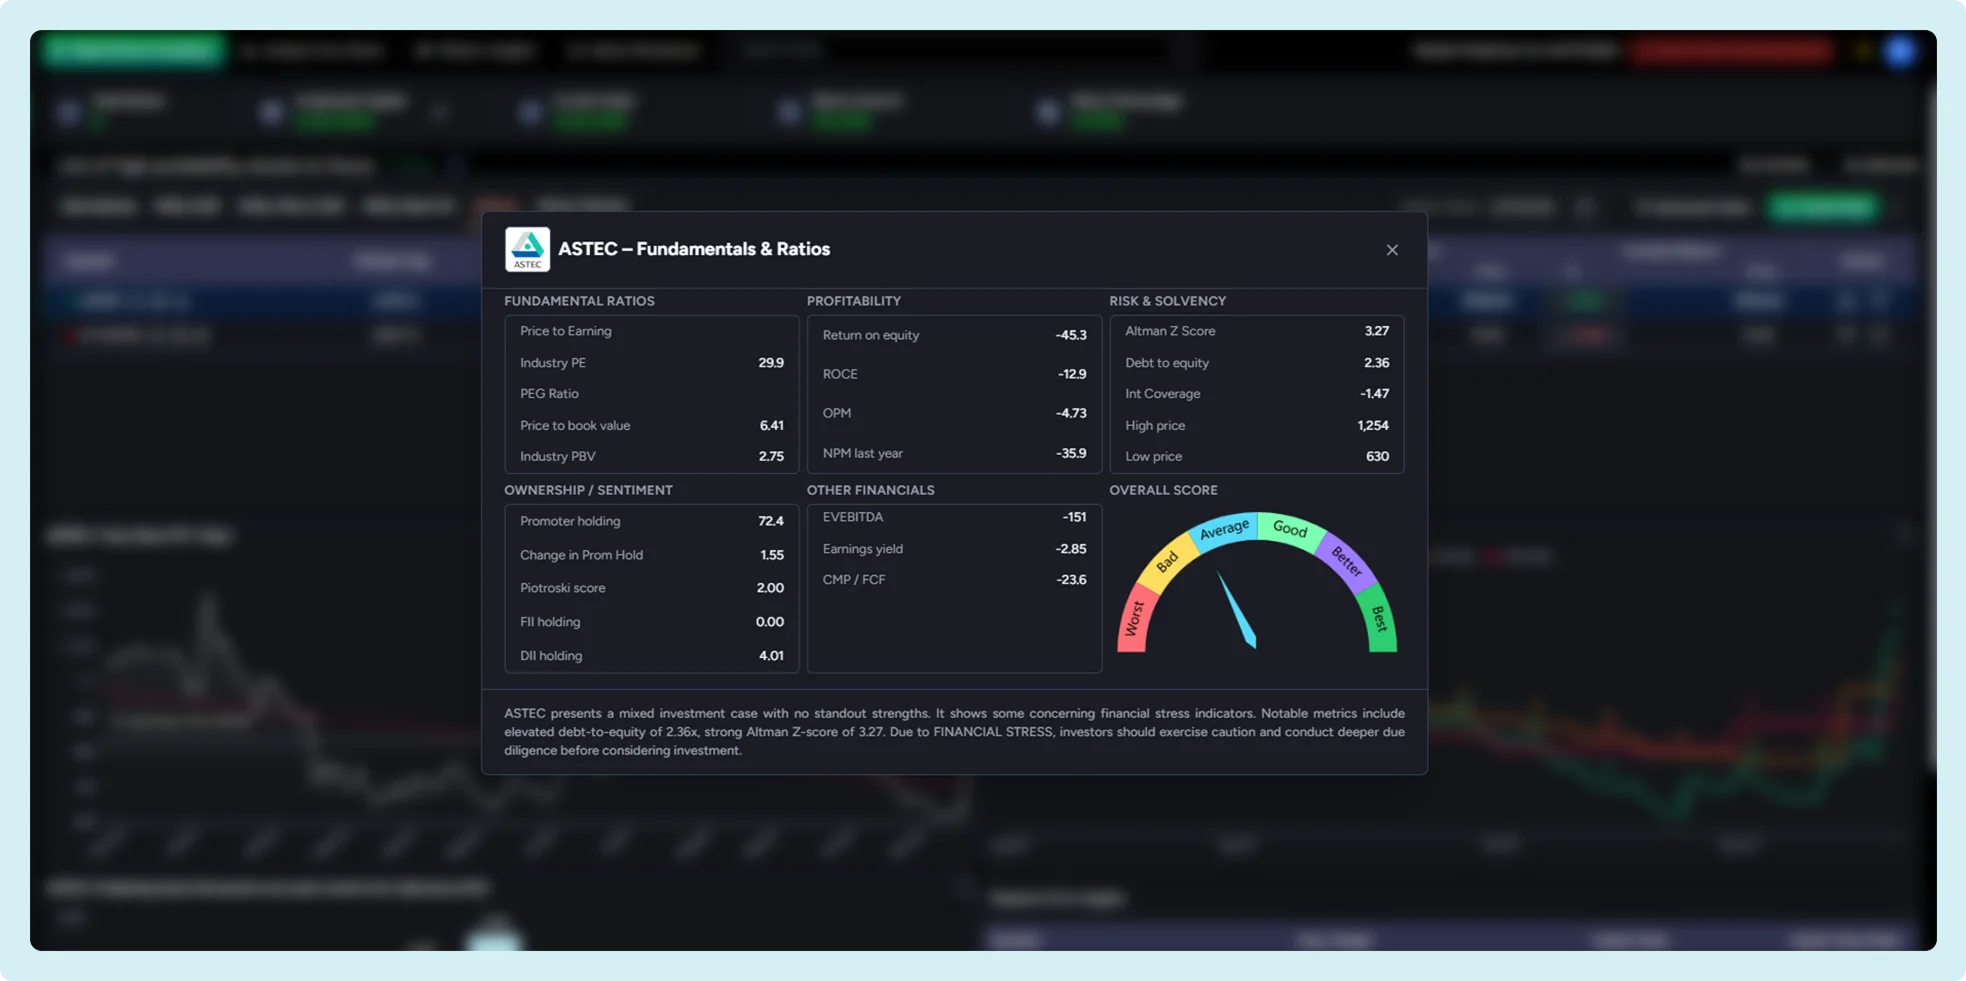
Task: Click the ASTEC summary description paragraph
Action: [953, 731]
